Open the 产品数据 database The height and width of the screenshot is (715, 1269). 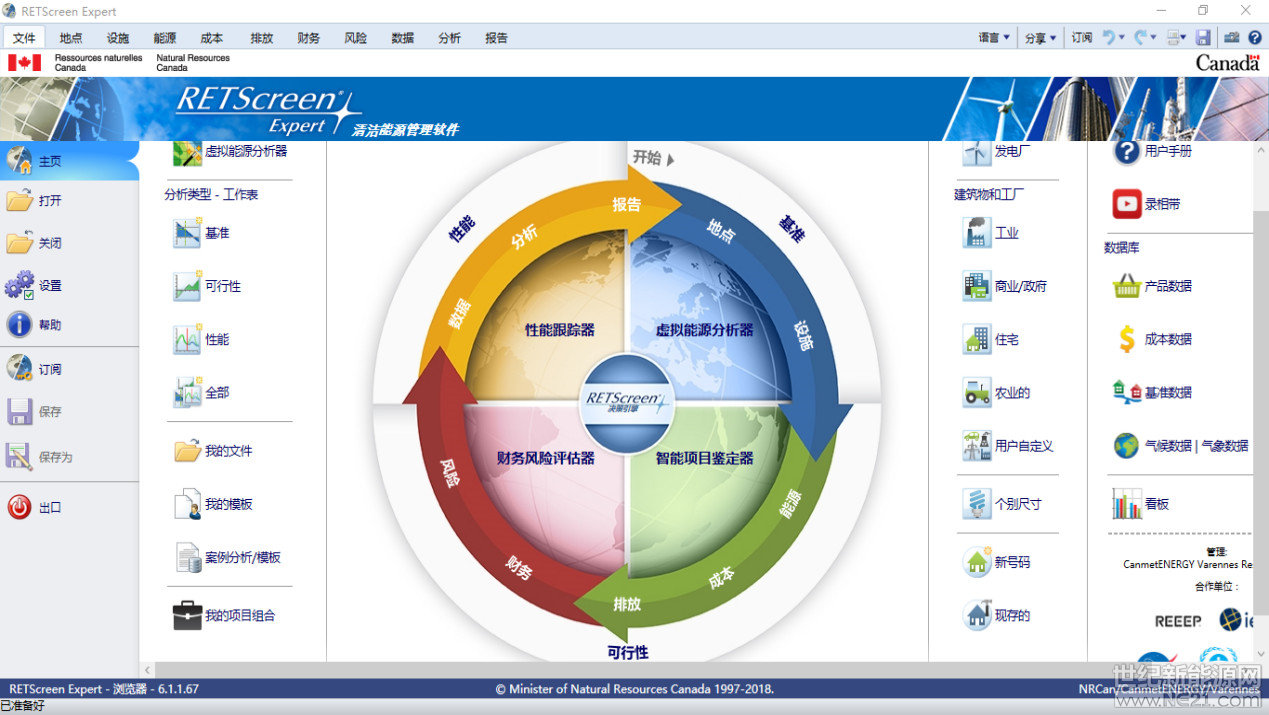(x=1152, y=286)
